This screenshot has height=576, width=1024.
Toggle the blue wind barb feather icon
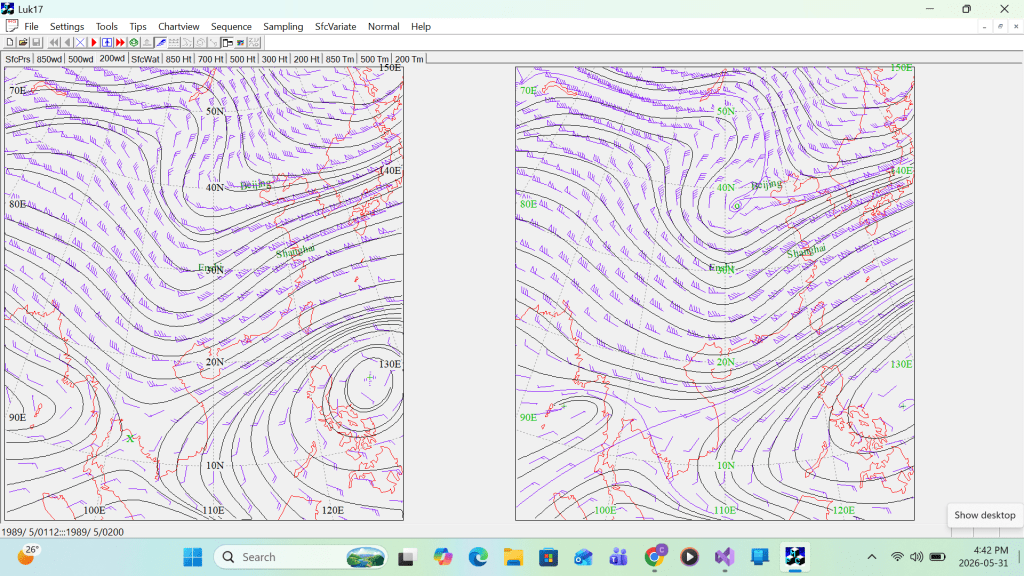pyautogui.click(x=161, y=42)
